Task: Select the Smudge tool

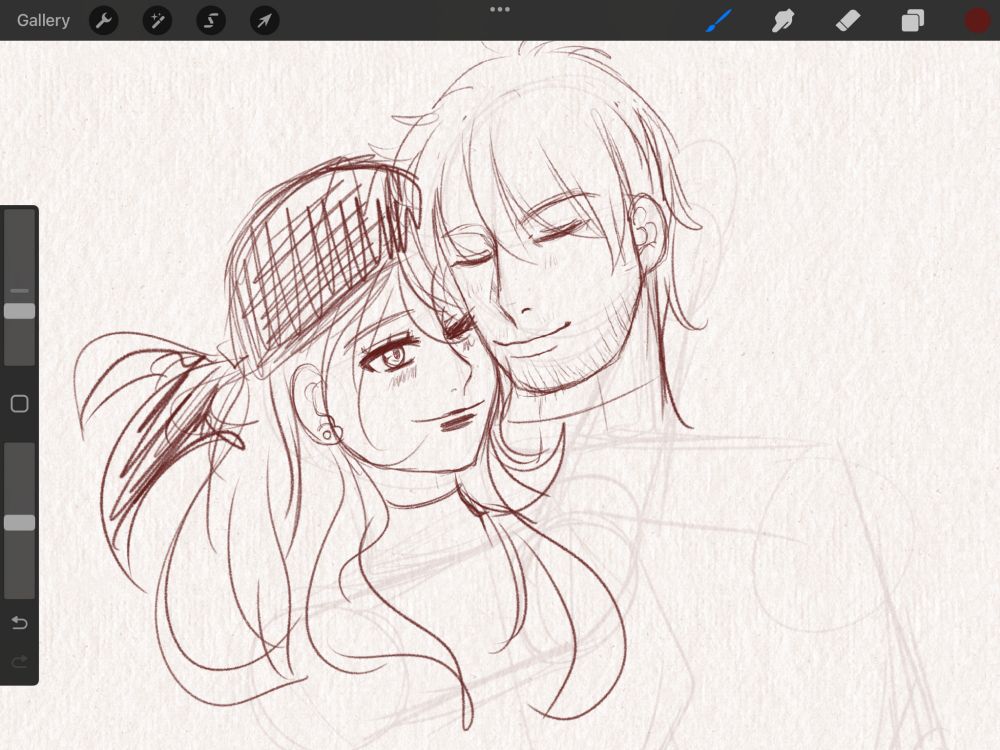Action: pyautogui.click(x=783, y=20)
